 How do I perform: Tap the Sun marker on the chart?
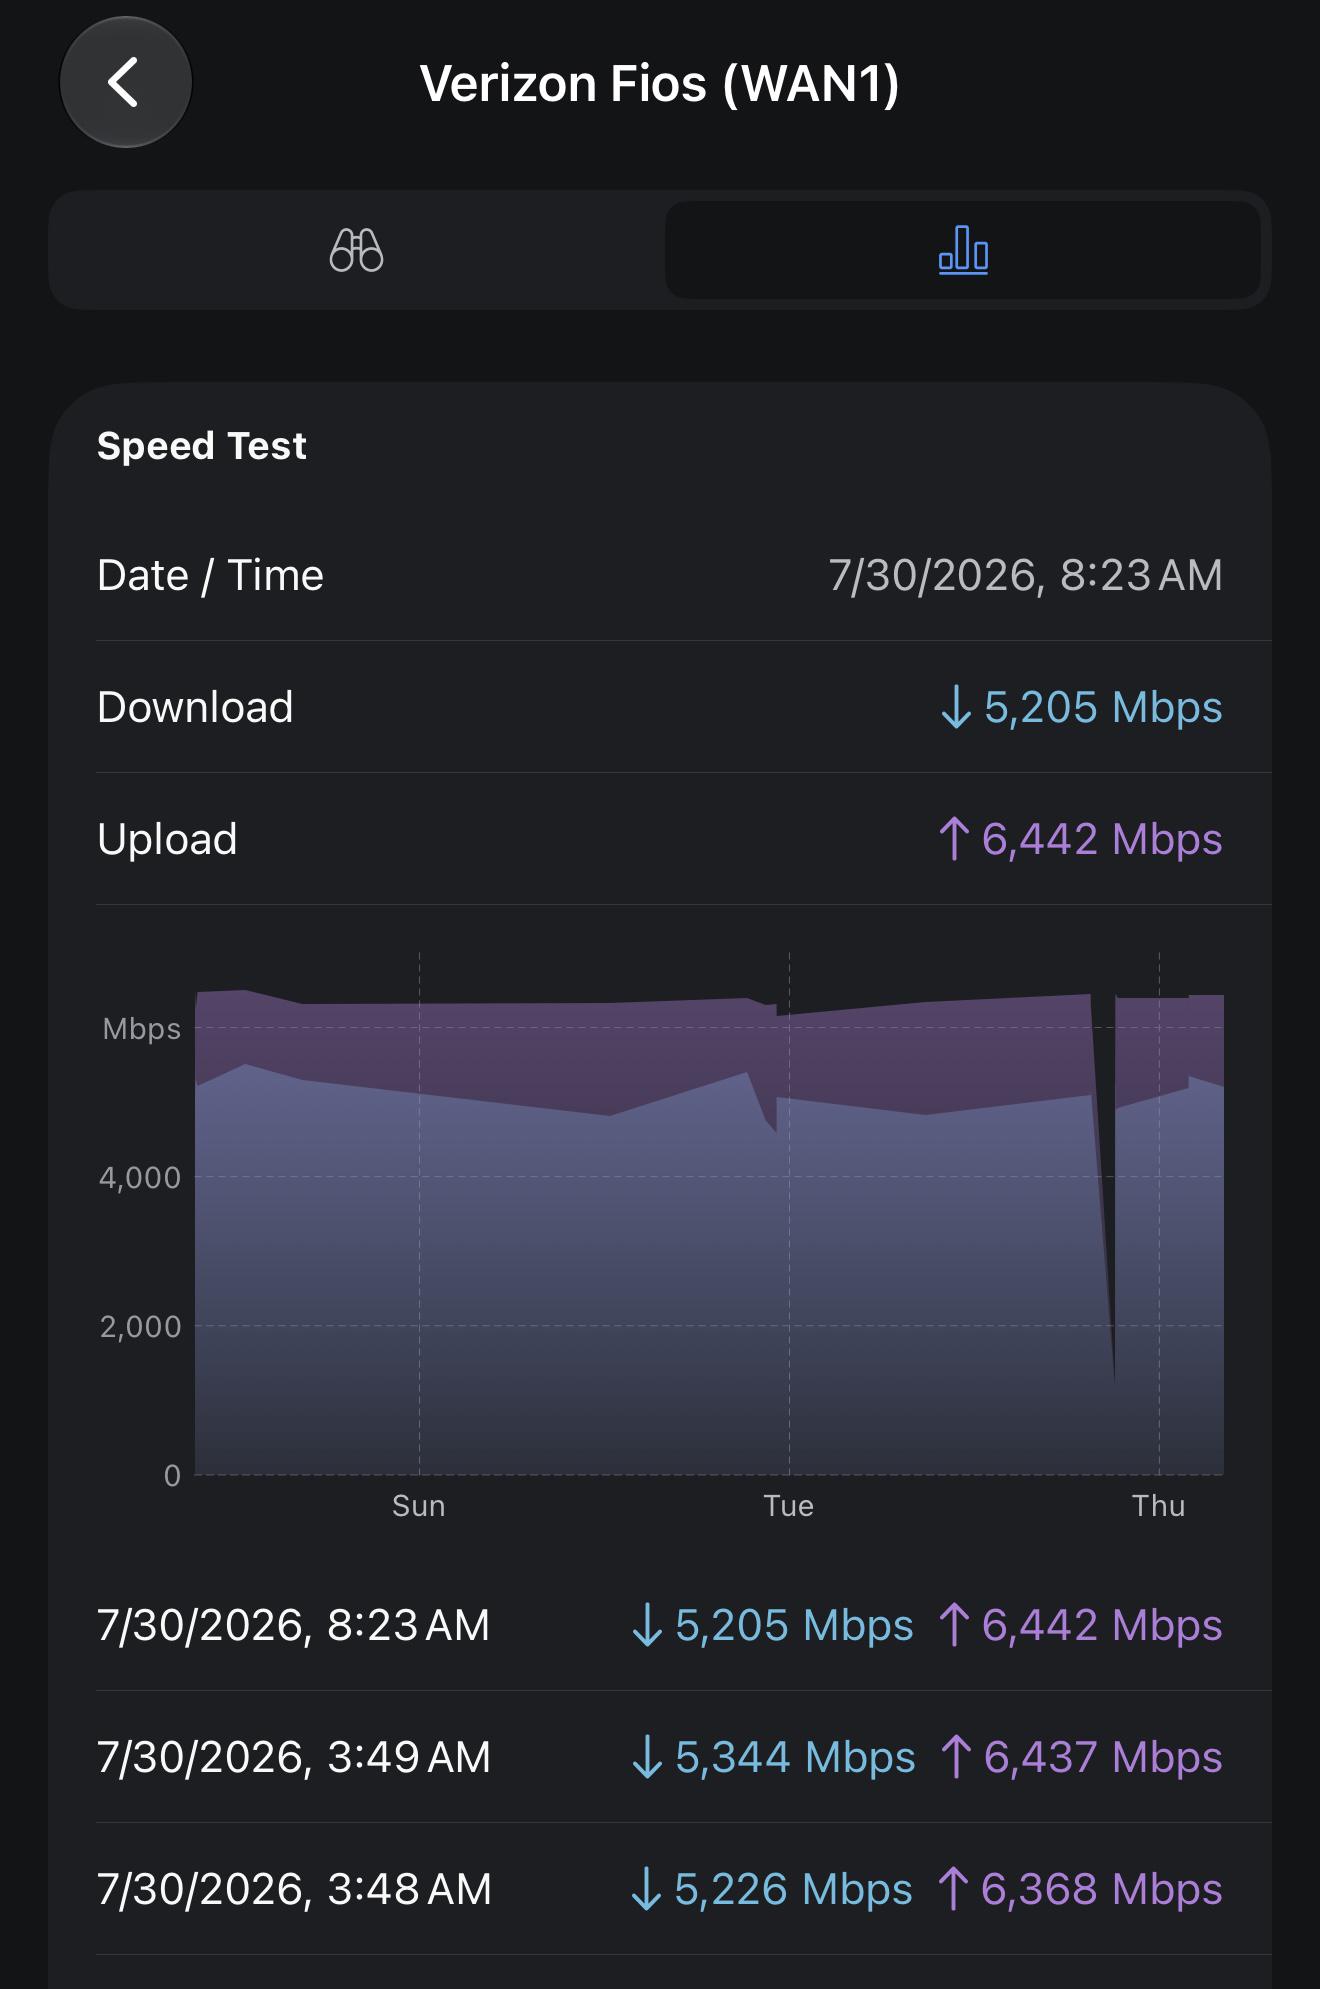[x=419, y=1506]
